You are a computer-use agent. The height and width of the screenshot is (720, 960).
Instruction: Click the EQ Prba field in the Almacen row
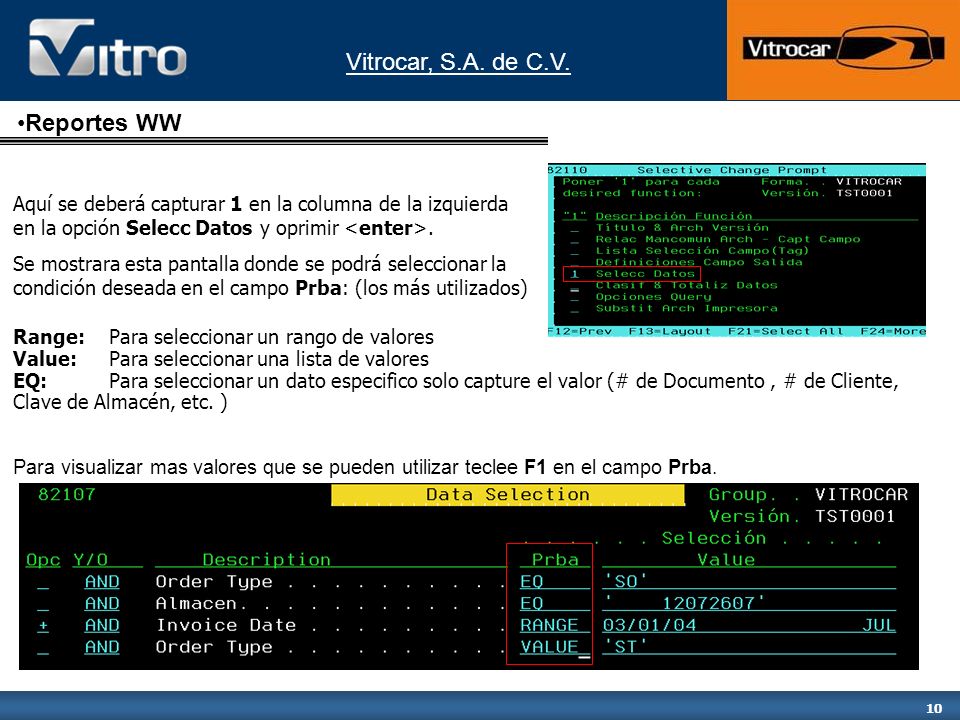tap(555, 604)
